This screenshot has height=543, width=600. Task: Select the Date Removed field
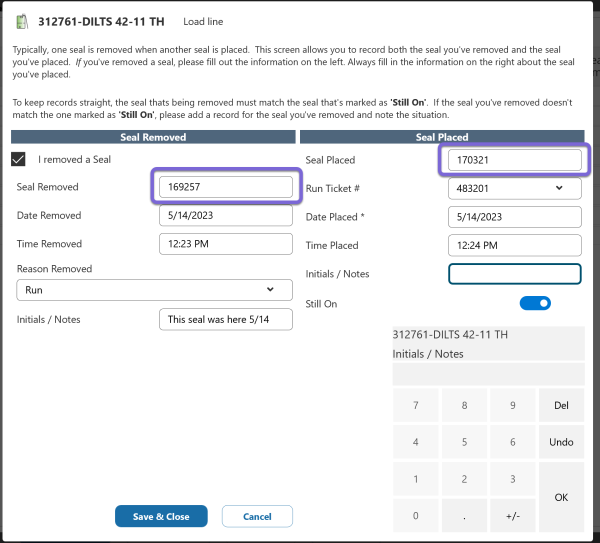click(226, 215)
